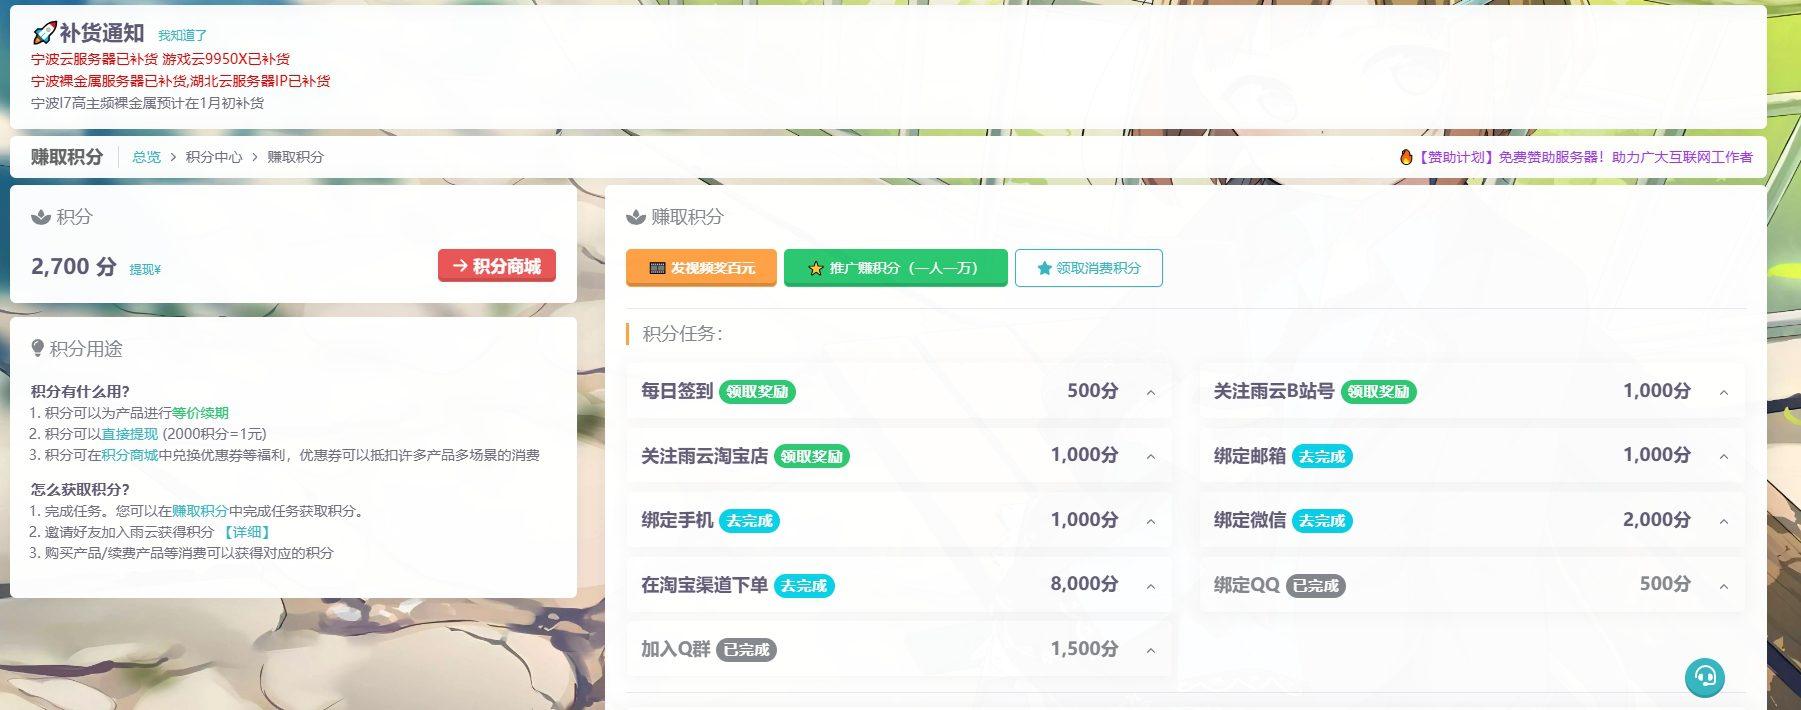Collapse the 每日签到 task chevron
The width and height of the screenshot is (1801, 710).
1151,392
